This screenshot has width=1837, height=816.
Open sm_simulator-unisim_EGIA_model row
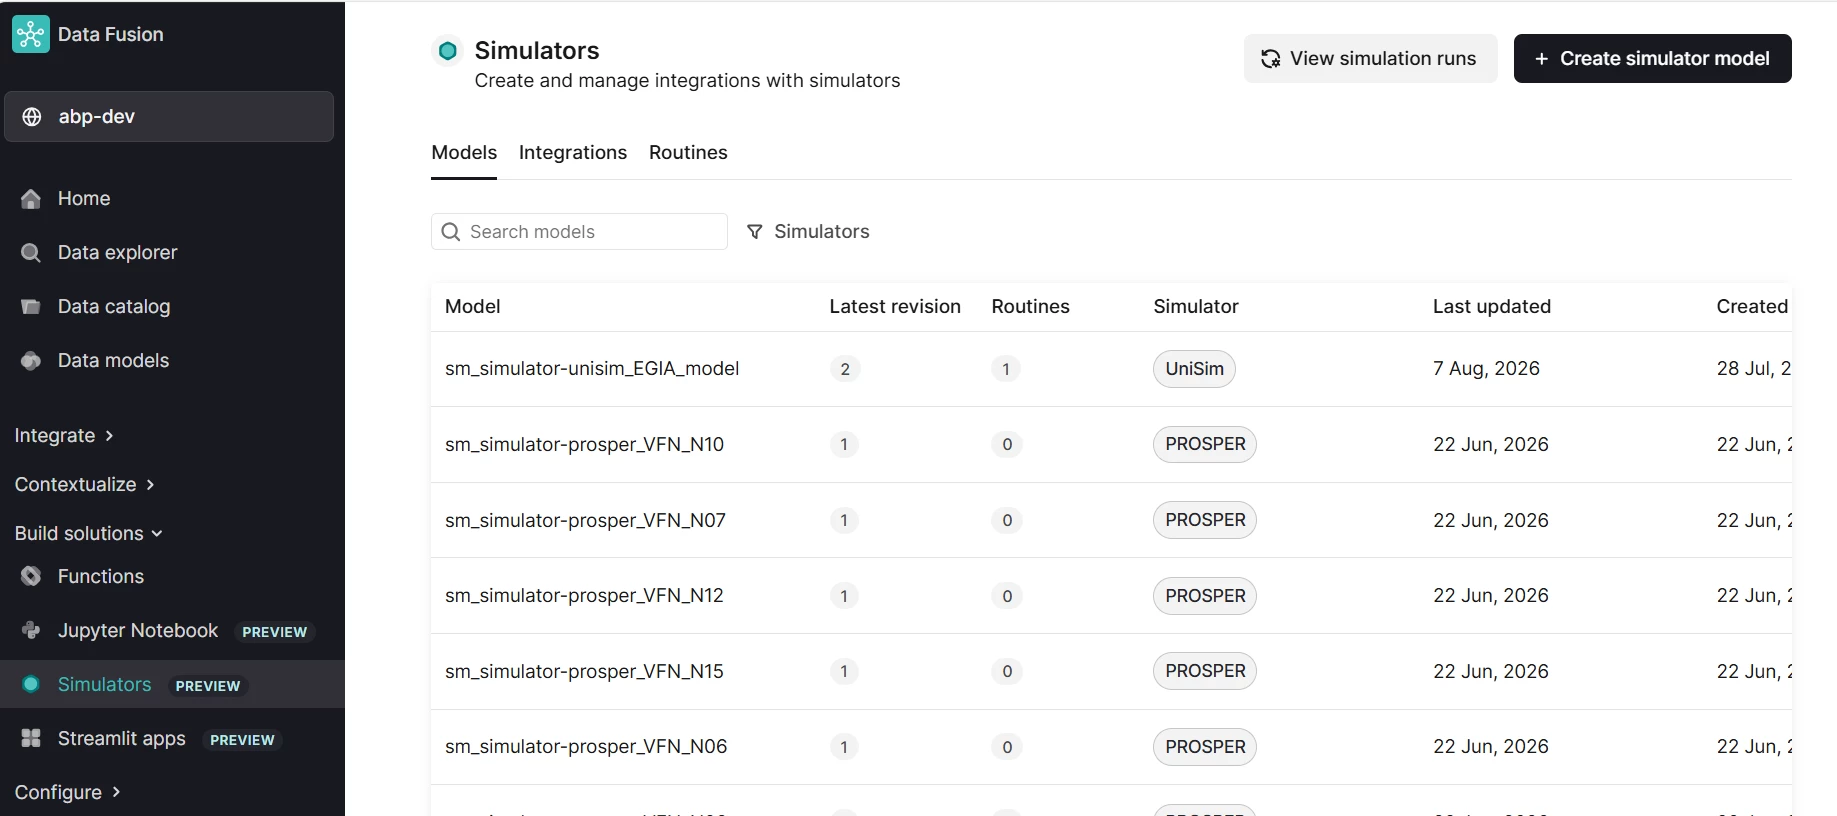click(1111, 369)
